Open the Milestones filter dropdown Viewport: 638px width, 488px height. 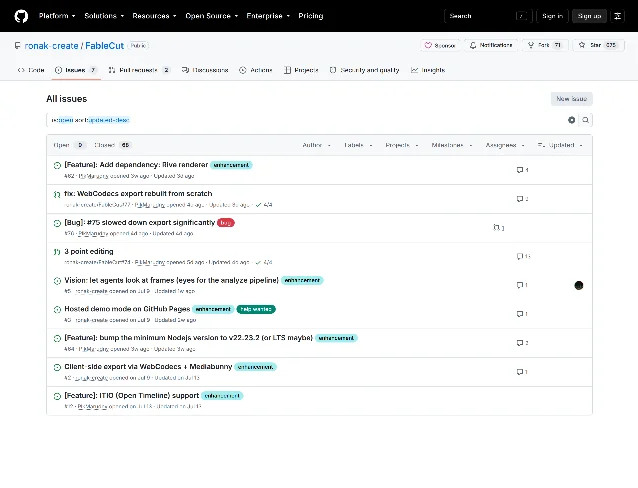tap(452, 145)
